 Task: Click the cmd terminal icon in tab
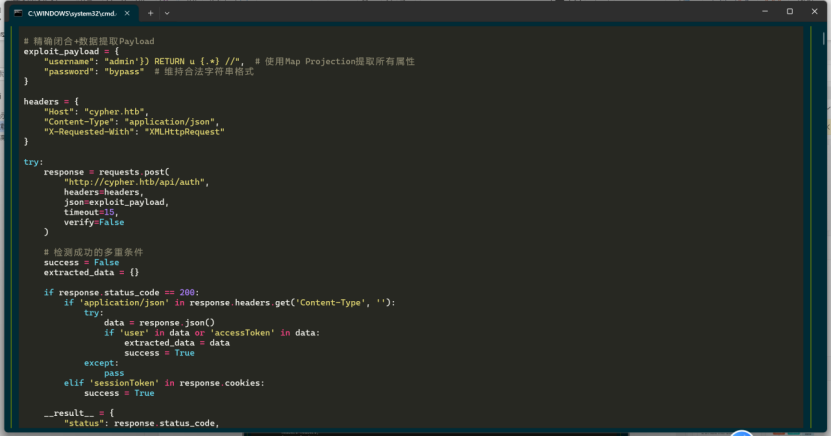point(18,13)
